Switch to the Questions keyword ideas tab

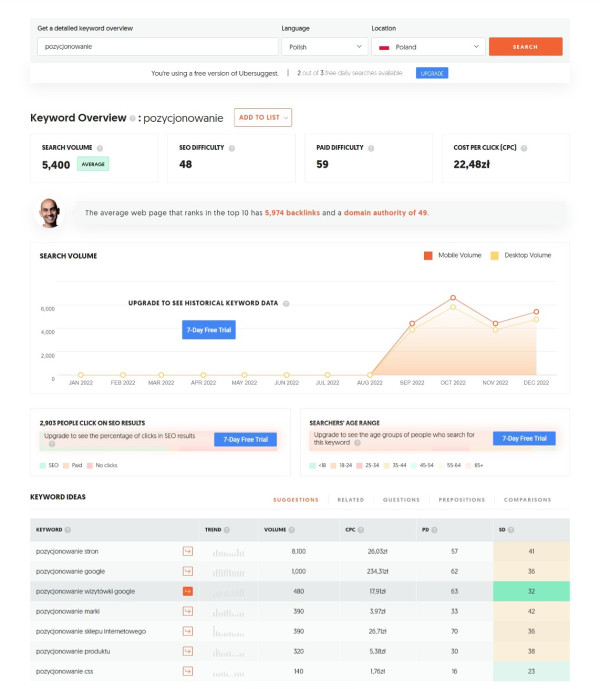point(401,500)
